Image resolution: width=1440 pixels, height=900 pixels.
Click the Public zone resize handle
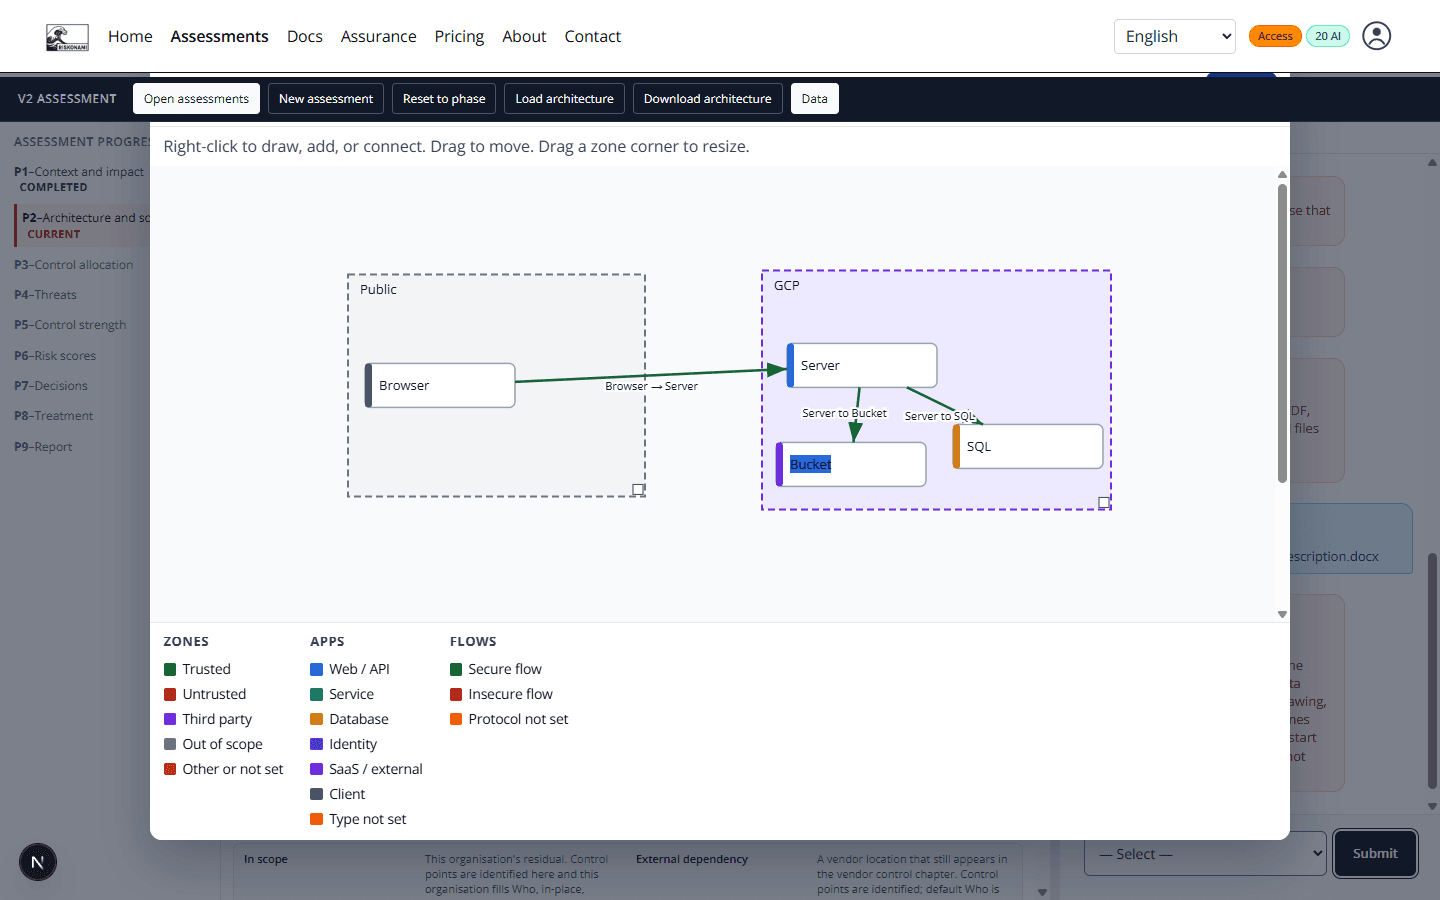[638, 489]
